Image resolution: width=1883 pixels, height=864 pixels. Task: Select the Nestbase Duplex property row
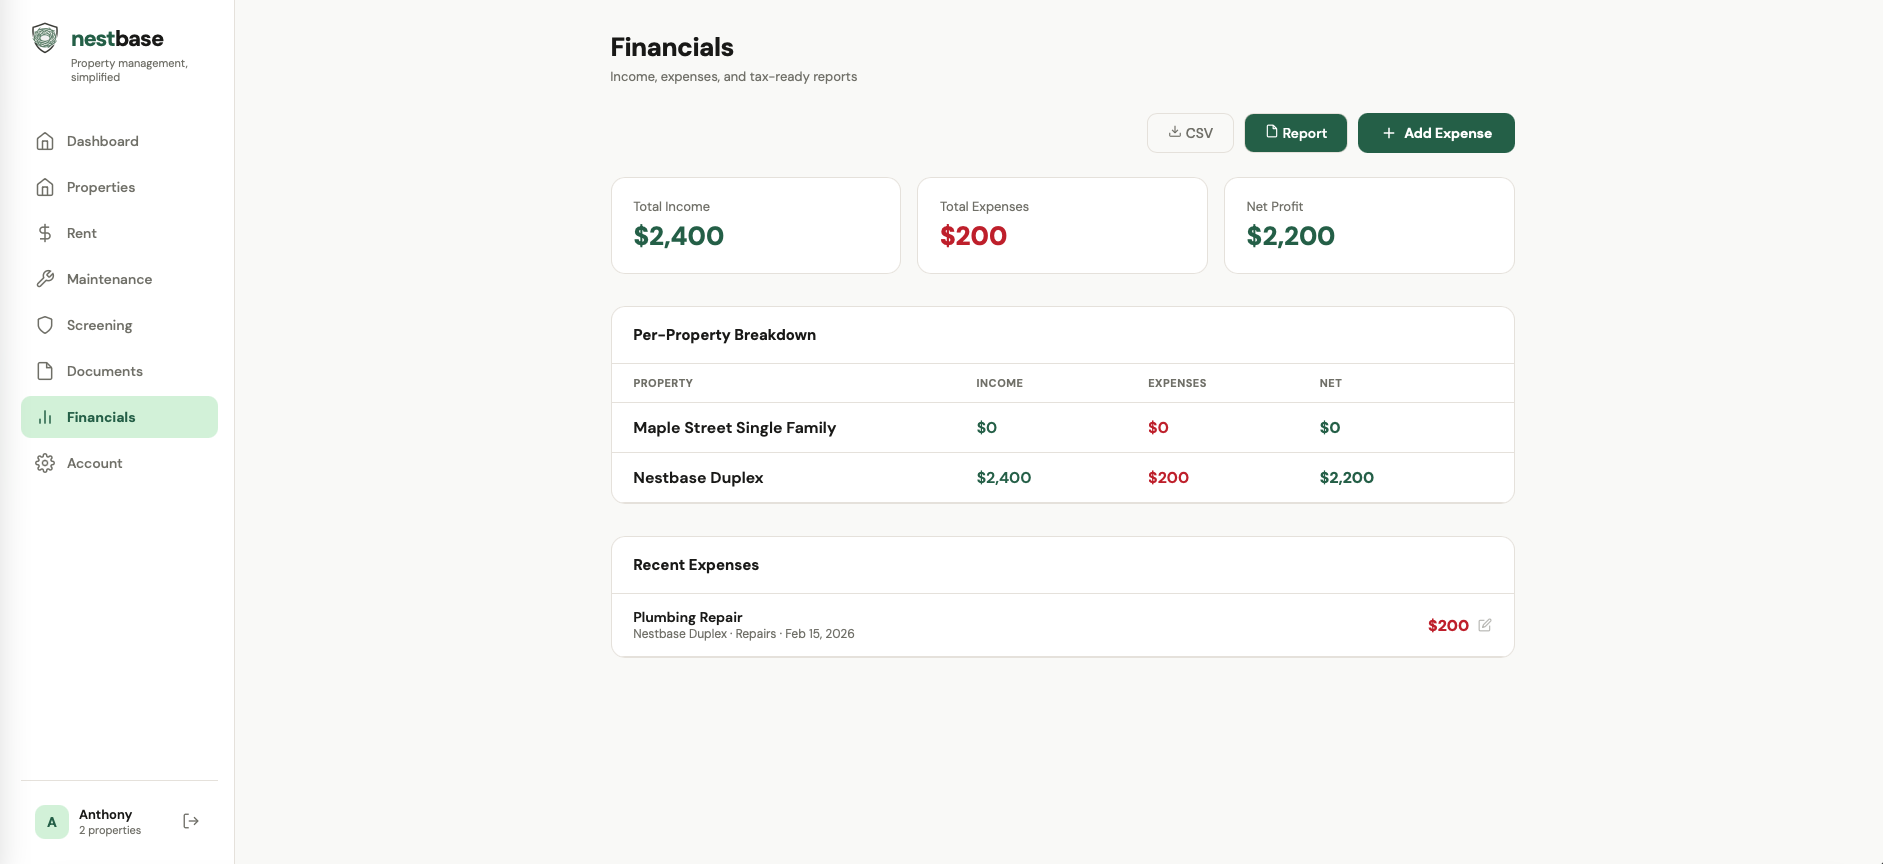point(698,478)
